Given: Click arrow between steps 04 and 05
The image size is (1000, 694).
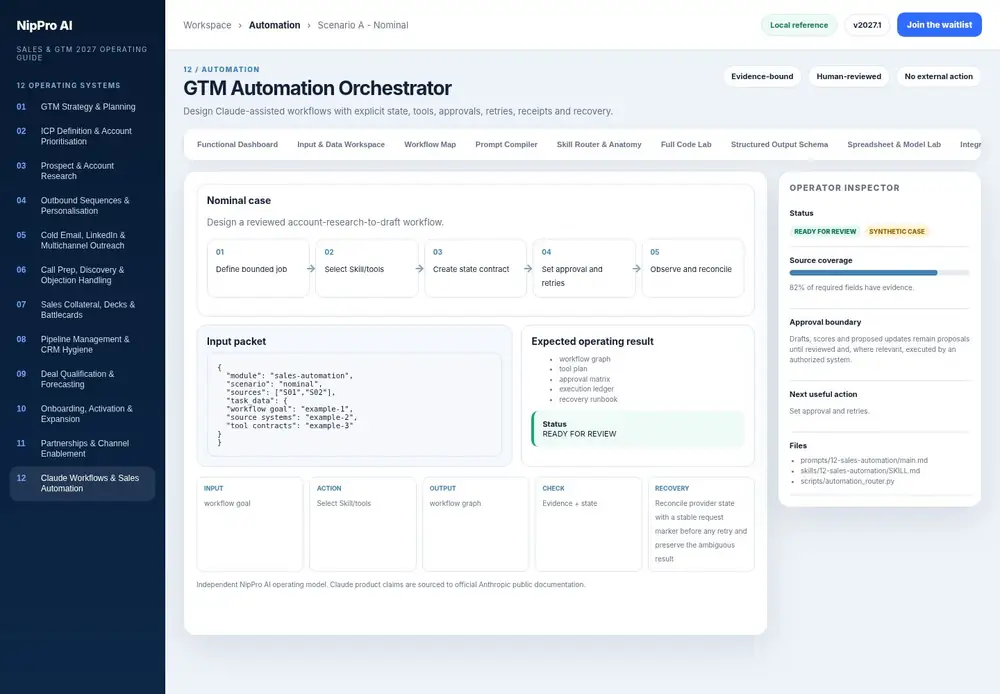Looking at the screenshot, I should coord(636,269).
